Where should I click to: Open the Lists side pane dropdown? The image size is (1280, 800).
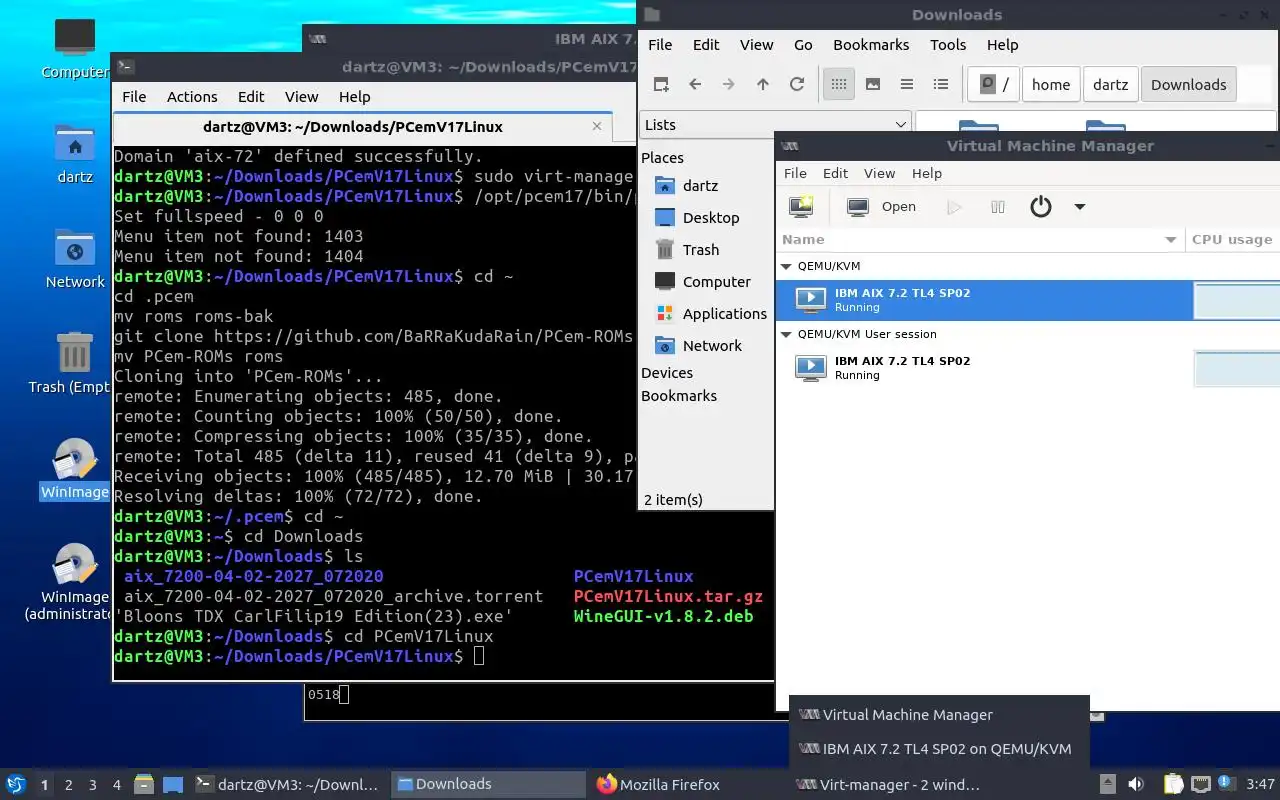pyautogui.click(x=775, y=125)
